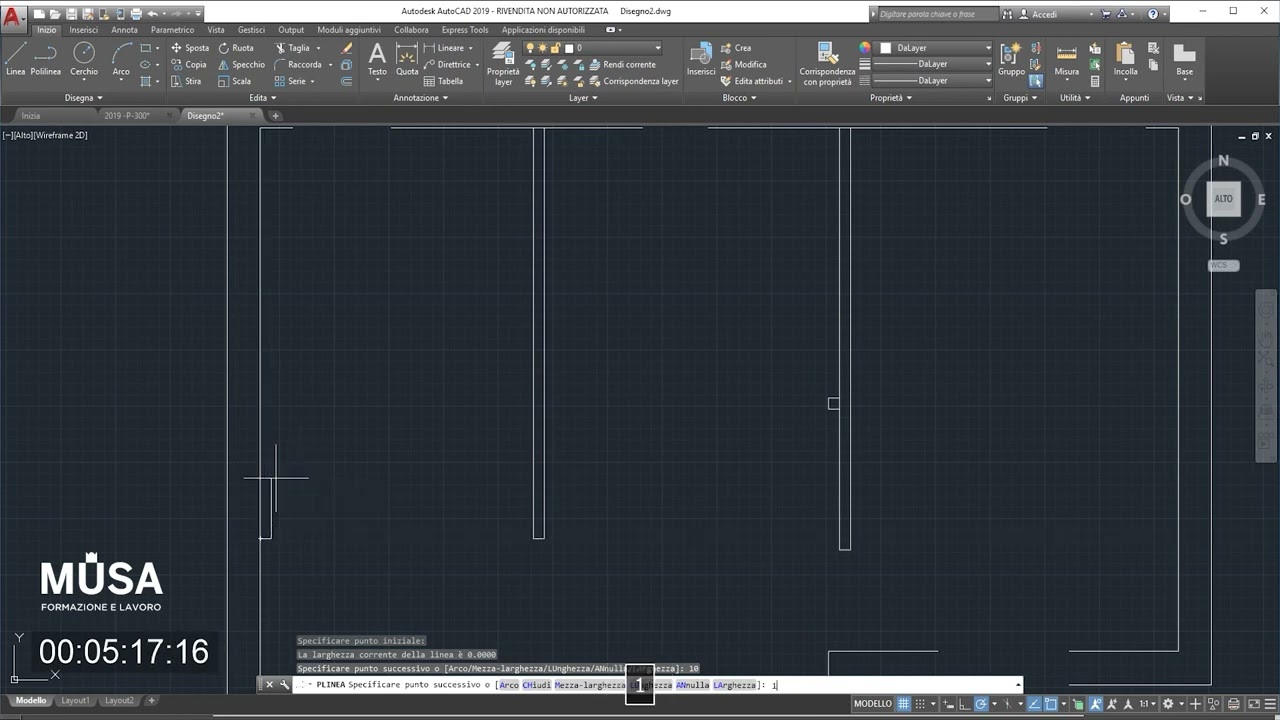Expand the Utilità panel
This screenshot has width=1280, height=720.
1075,98
